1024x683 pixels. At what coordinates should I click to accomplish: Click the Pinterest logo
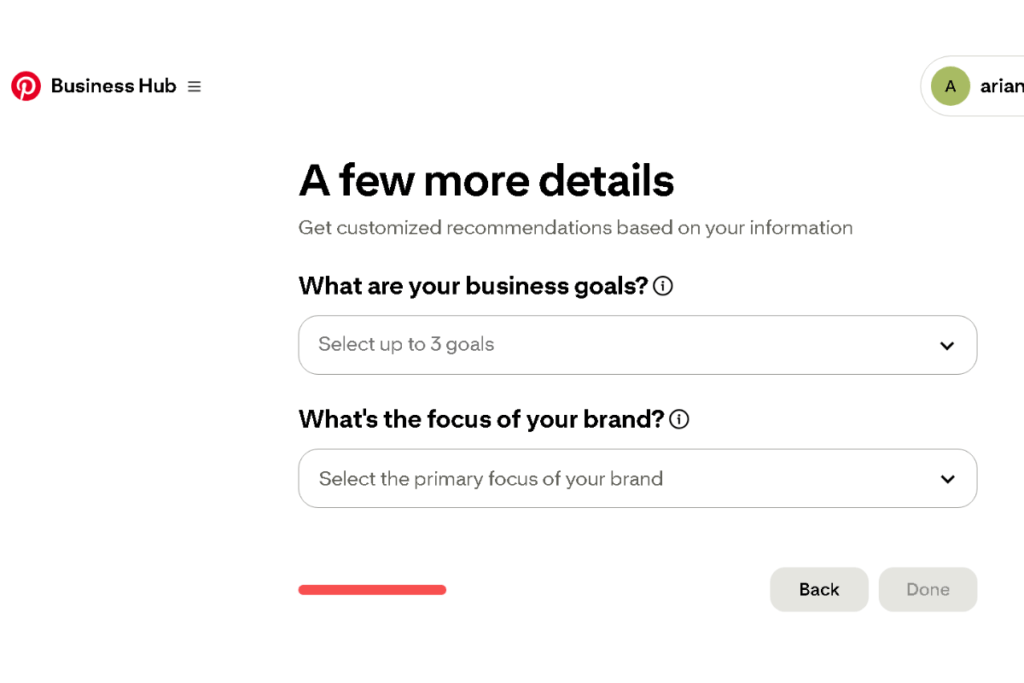point(26,86)
